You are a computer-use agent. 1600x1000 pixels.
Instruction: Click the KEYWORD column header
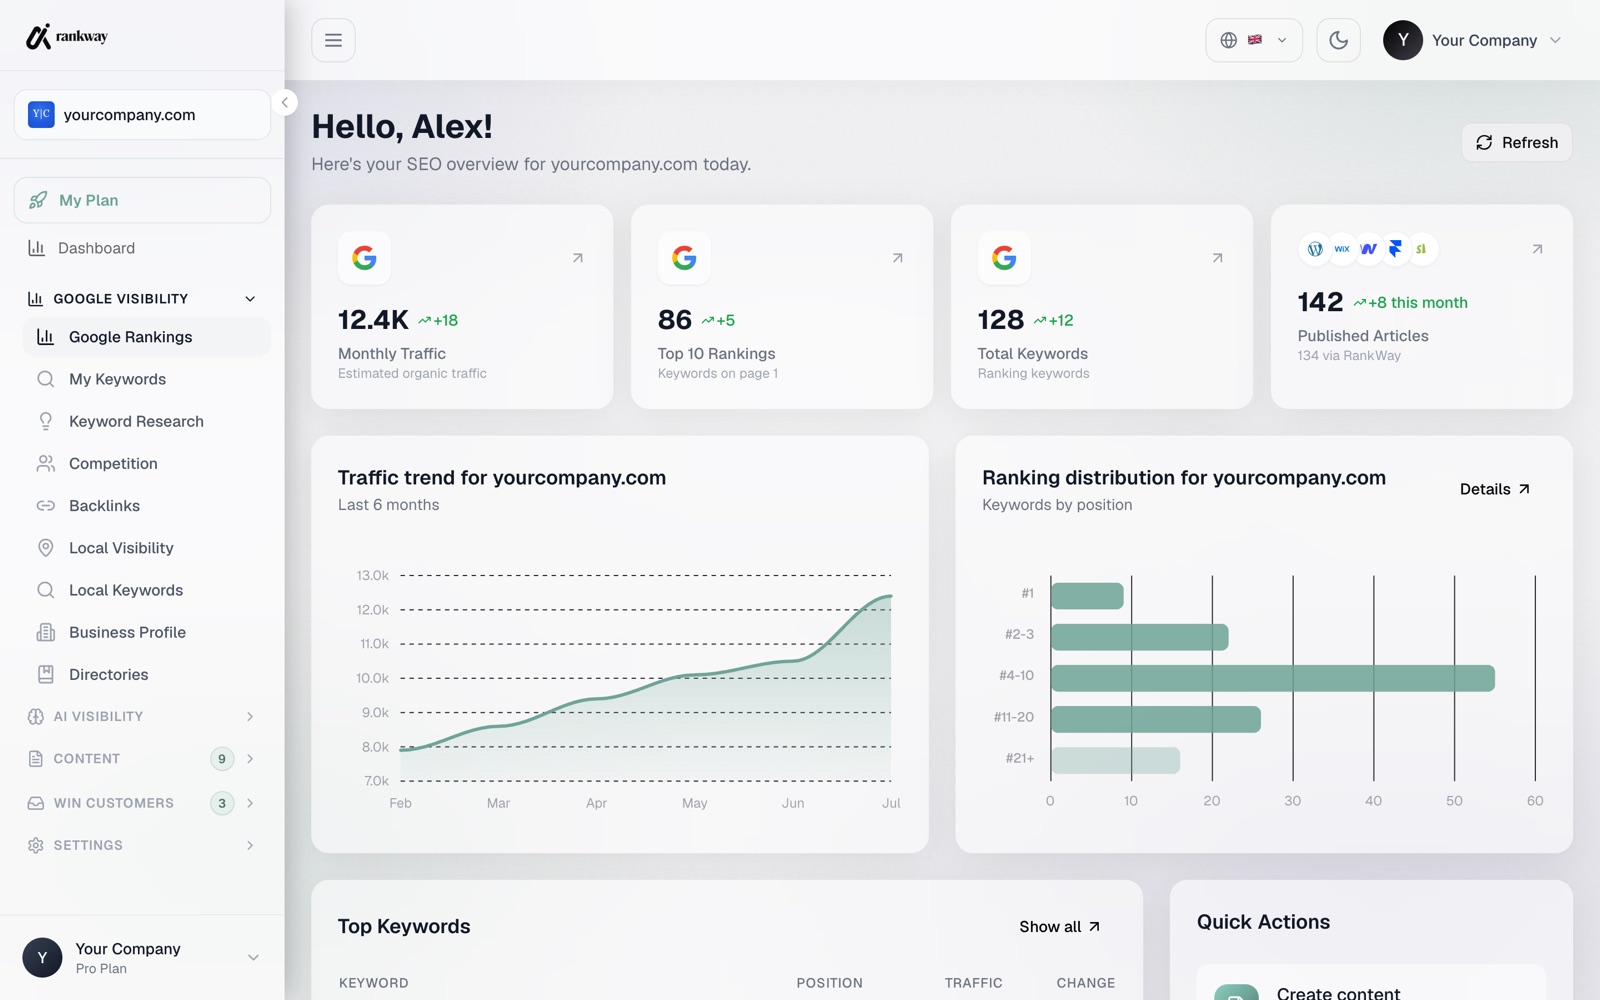[x=373, y=983]
